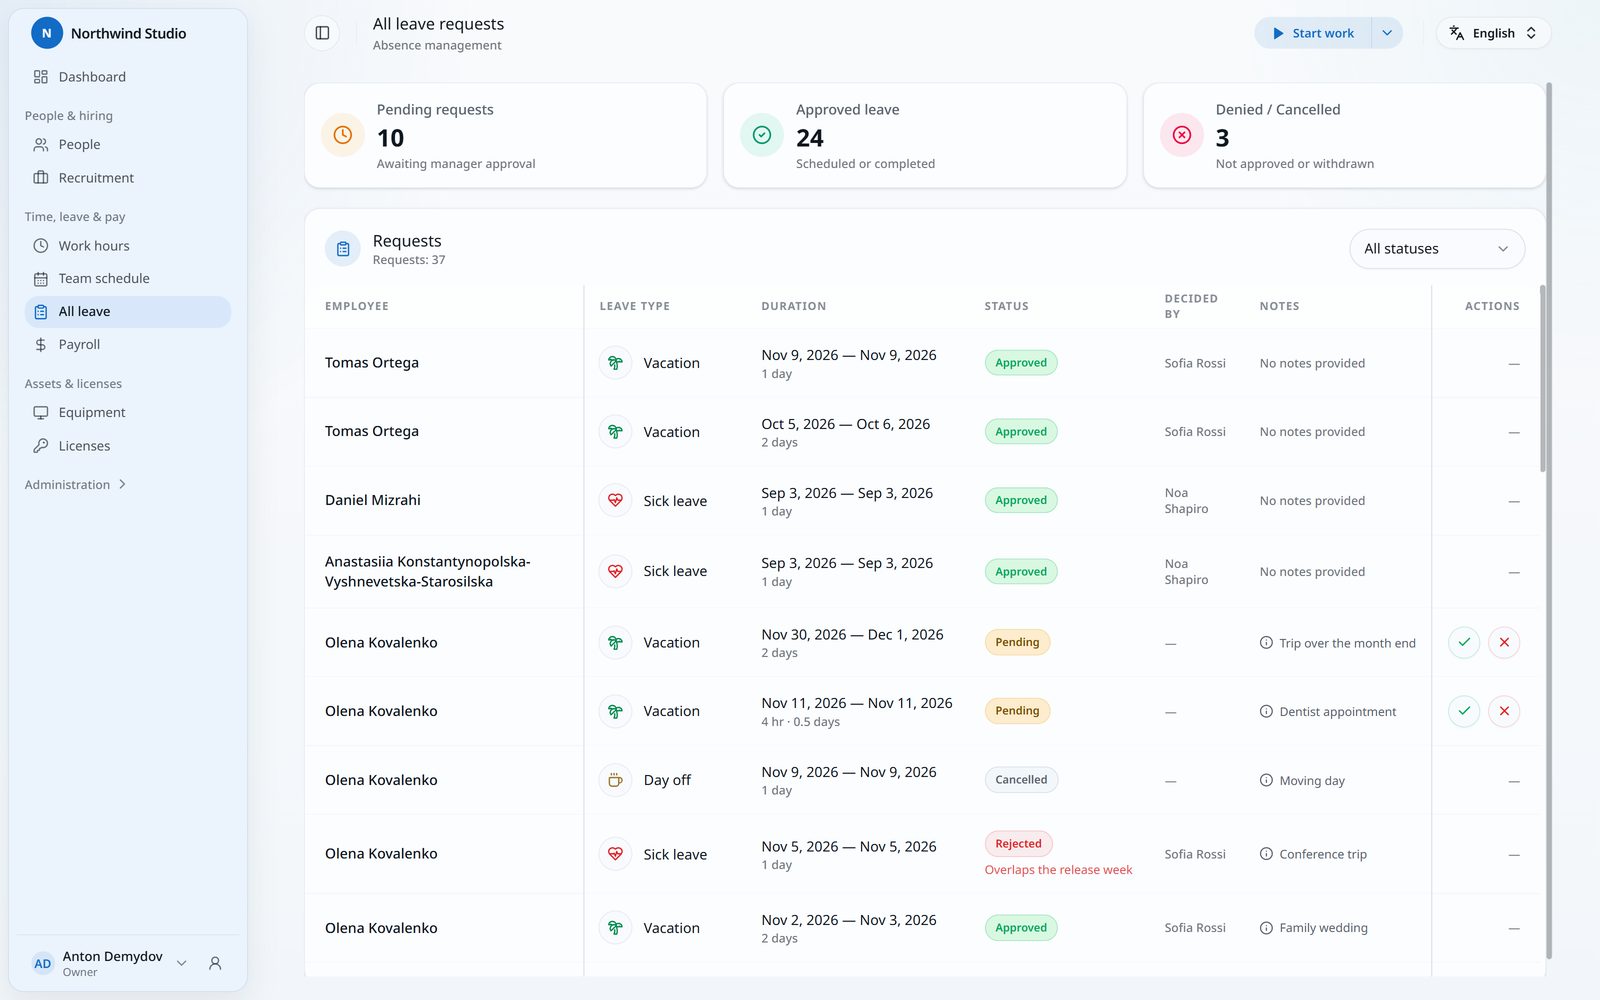Open the English language selector

(1493, 33)
